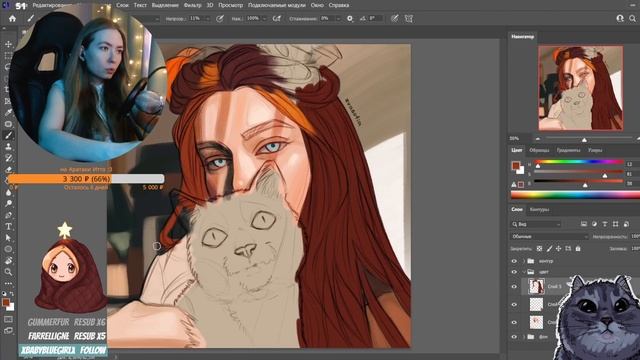Expand the контур group
Image resolution: width=640 pixels, height=360 pixels.
(x=524, y=261)
